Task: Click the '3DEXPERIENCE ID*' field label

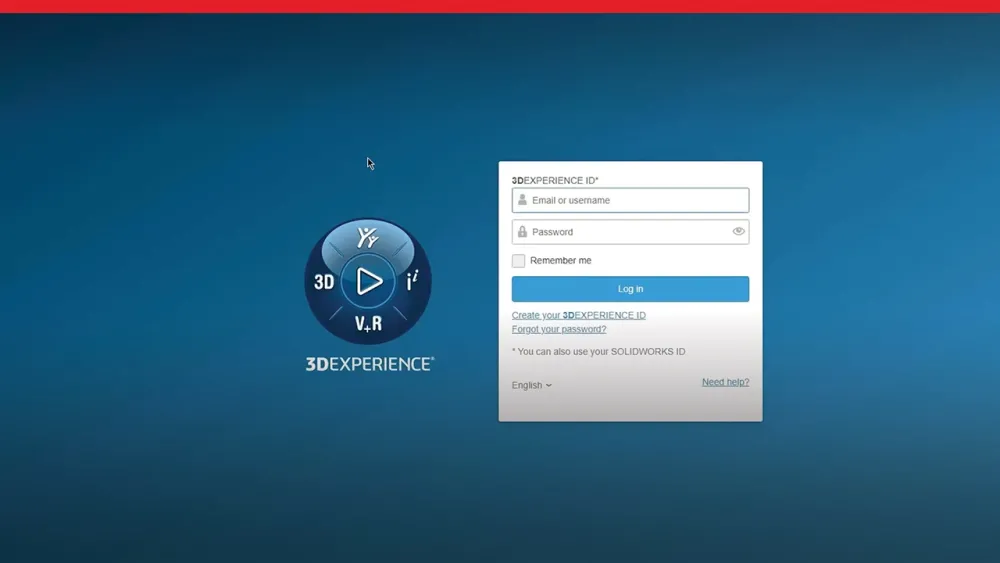Action: 555,180
